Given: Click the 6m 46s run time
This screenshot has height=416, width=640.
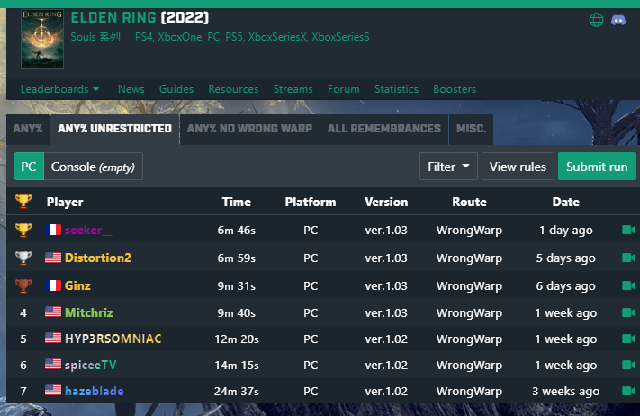Looking at the screenshot, I should pos(237,230).
